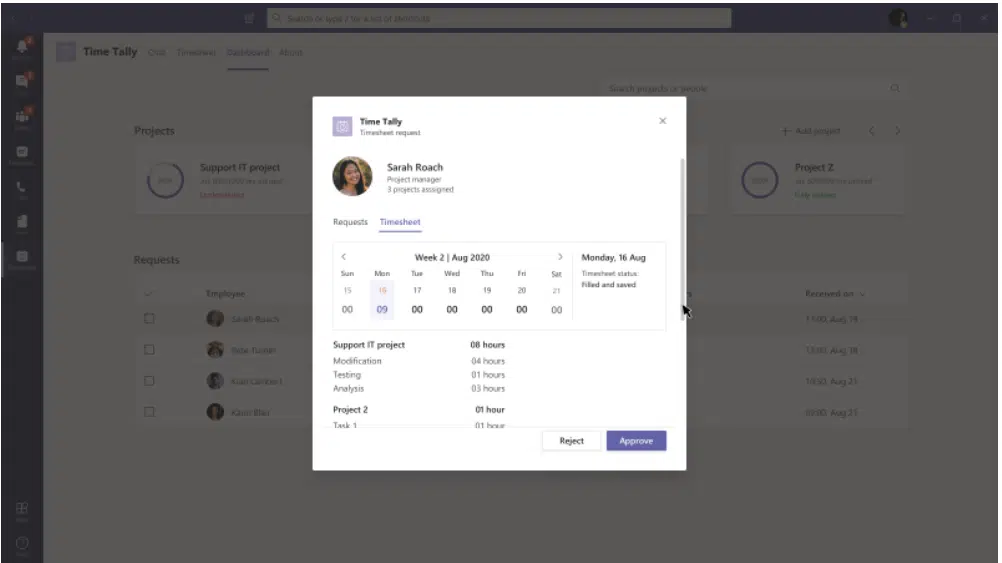Open Project Z card

pyautogui.click(x=818, y=180)
